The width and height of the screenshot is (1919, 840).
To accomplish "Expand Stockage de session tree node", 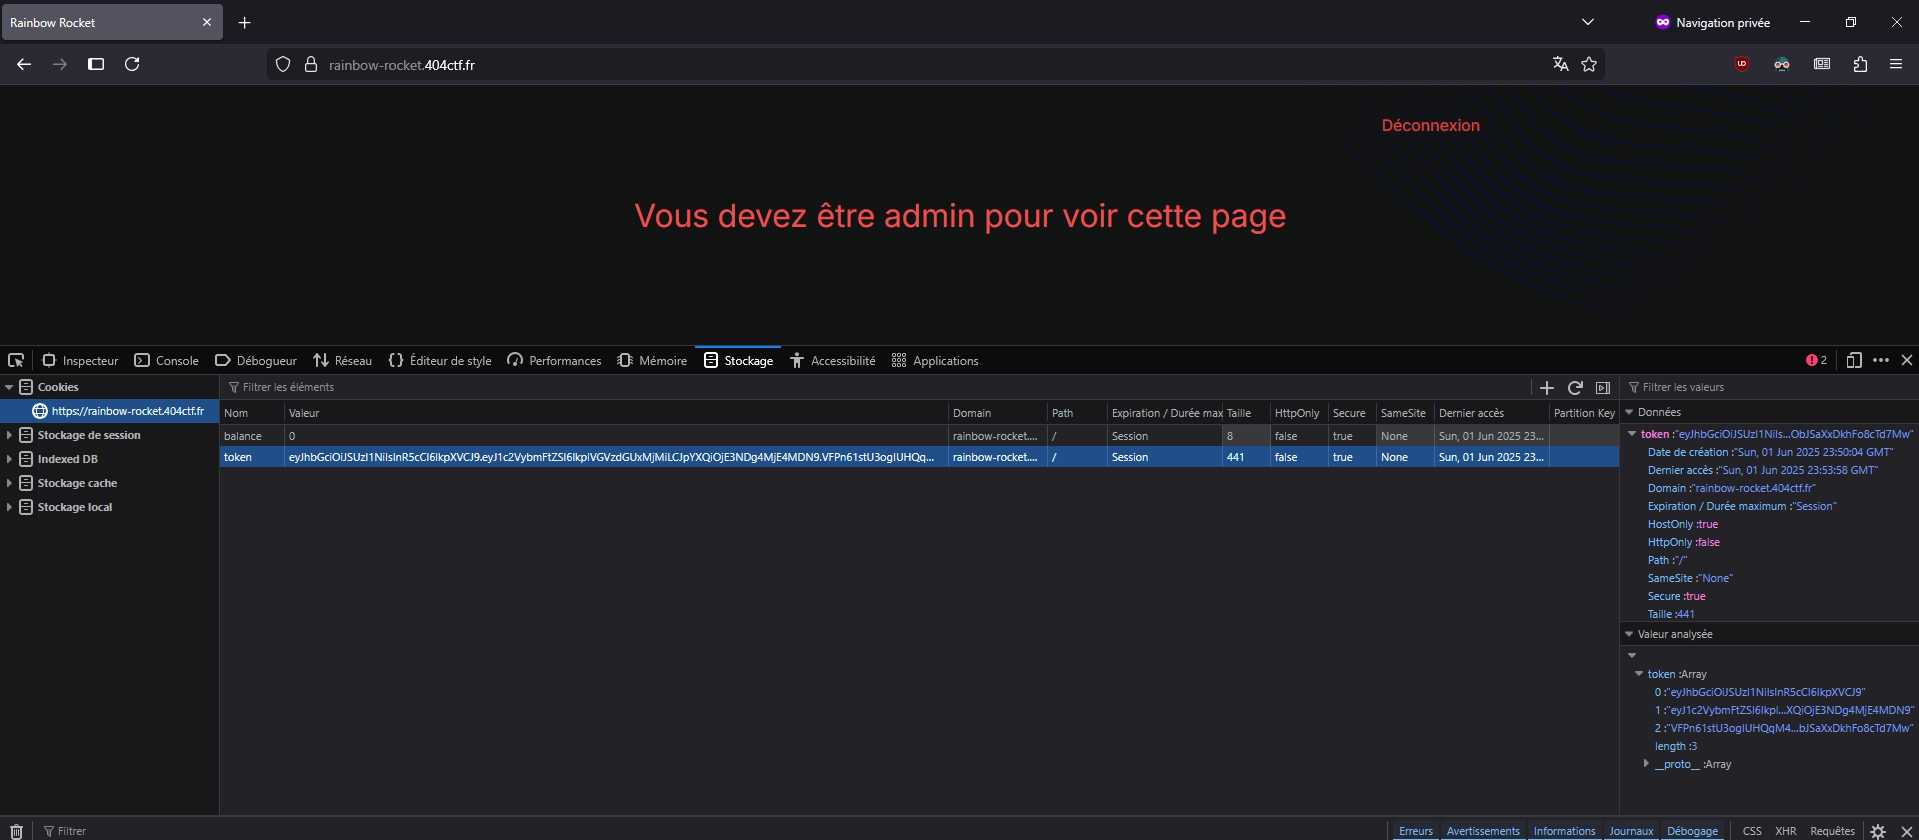I will click(9, 435).
